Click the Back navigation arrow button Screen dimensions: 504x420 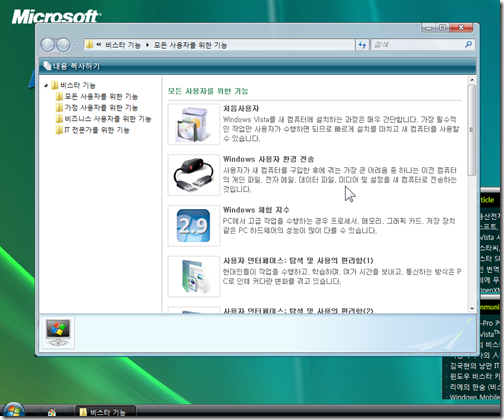point(47,45)
